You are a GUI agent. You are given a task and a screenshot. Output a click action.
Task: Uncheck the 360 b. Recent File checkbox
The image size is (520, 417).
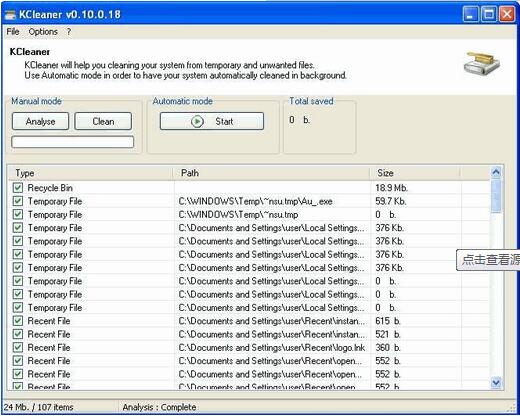(18, 347)
